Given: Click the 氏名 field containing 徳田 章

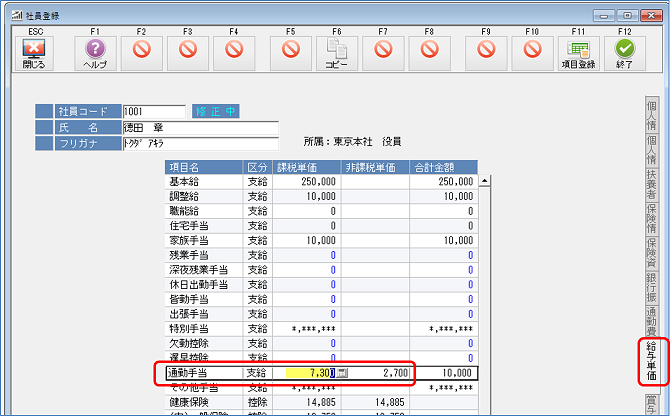Looking at the screenshot, I should (x=185, y=127).
